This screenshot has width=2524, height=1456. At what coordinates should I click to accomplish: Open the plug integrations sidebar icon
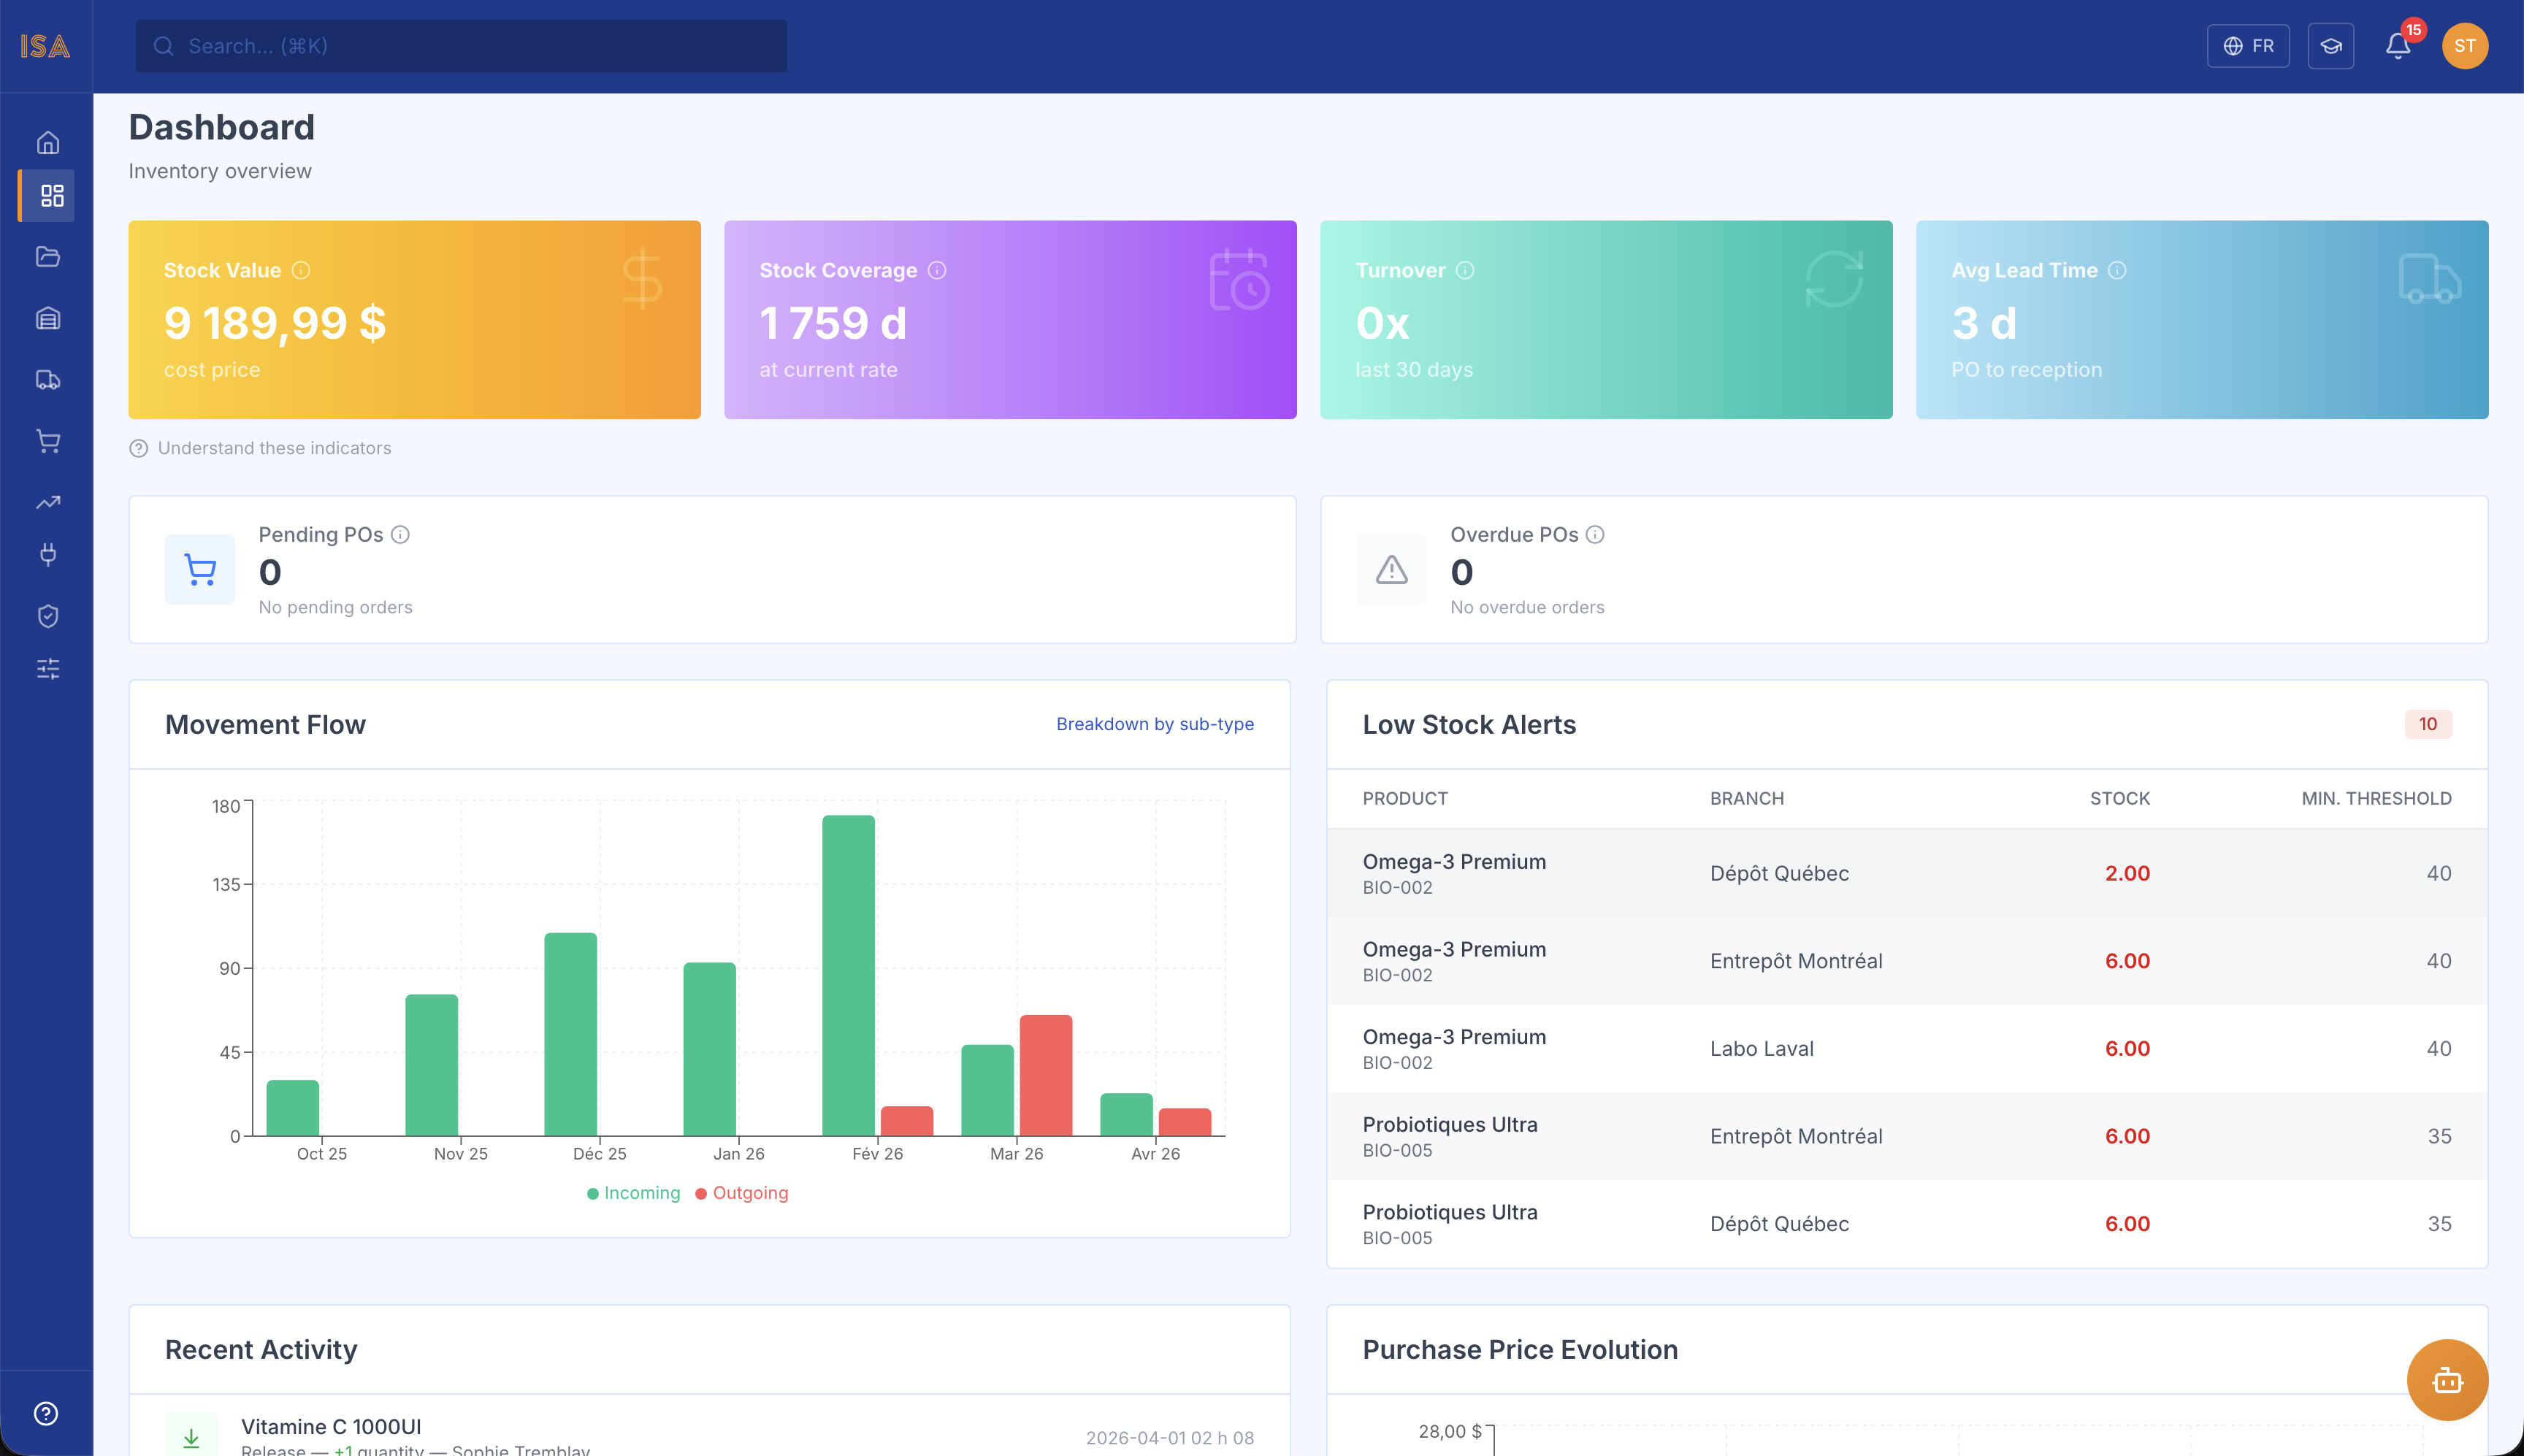pos(47,554)
